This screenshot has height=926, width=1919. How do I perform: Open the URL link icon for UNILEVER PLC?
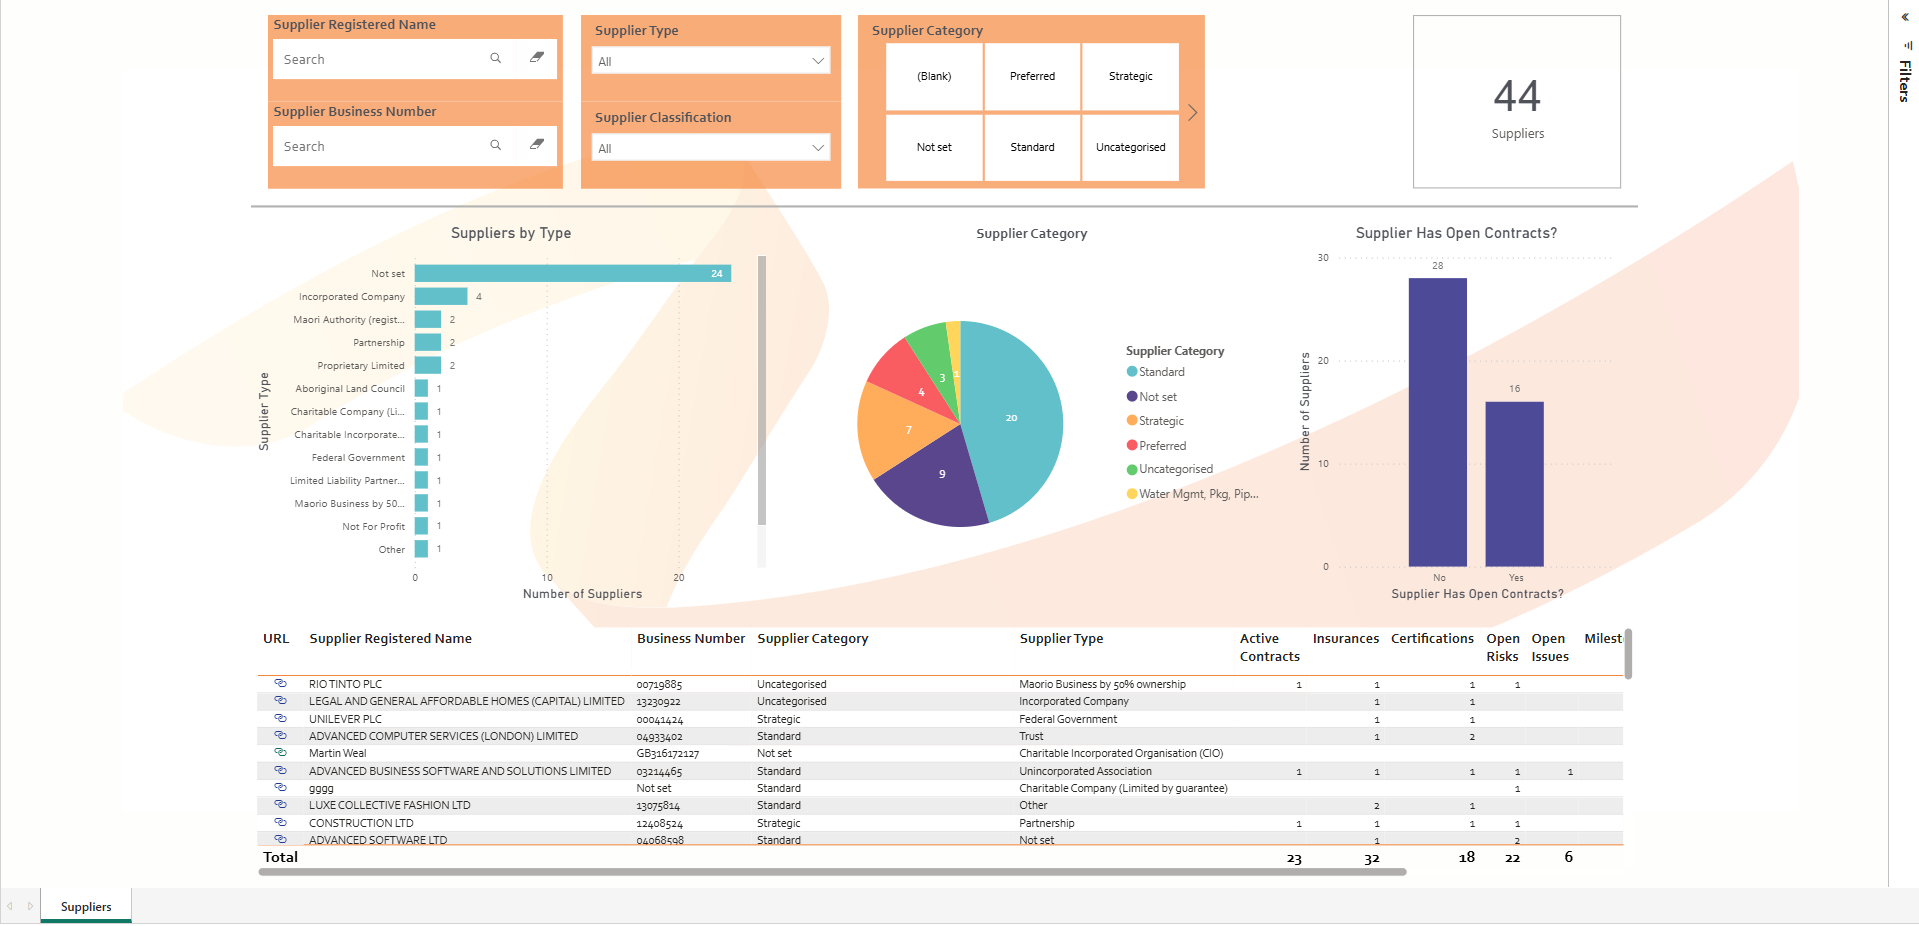280,718
